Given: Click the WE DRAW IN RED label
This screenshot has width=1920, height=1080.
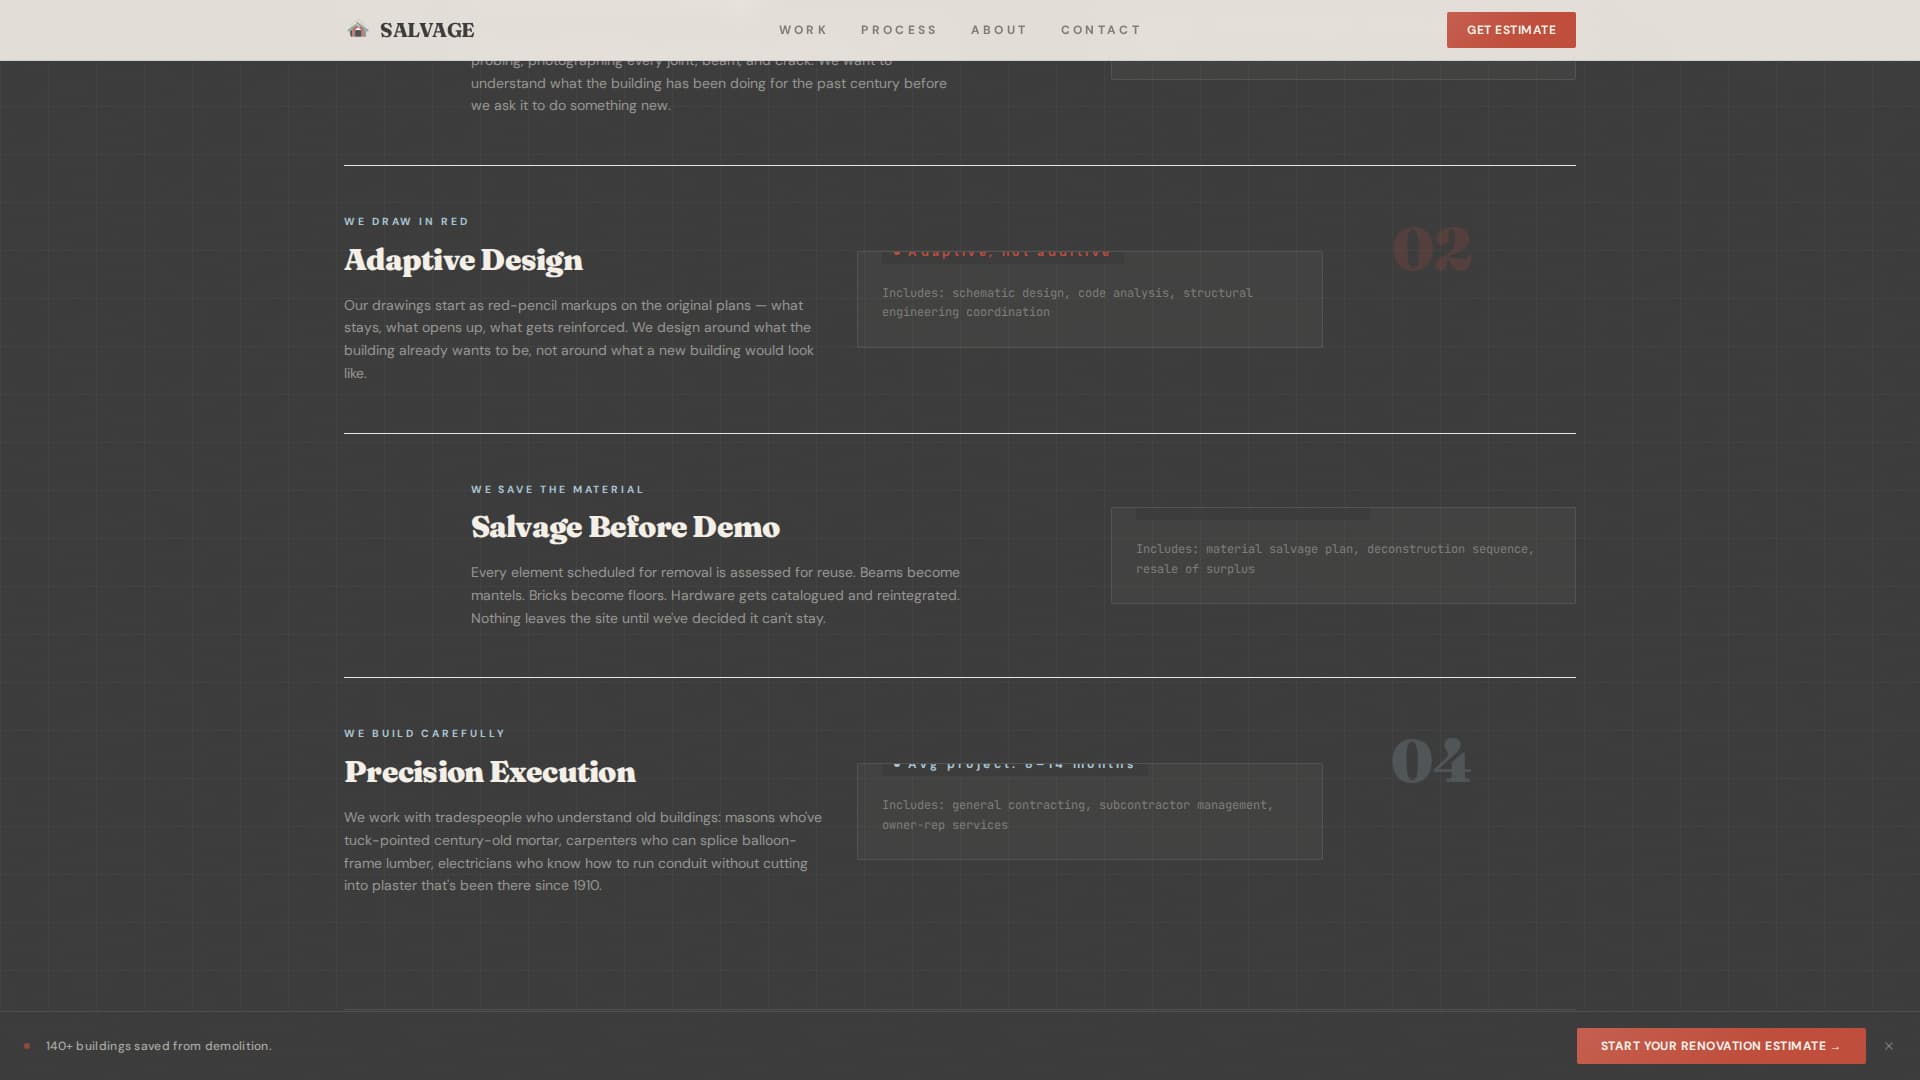Looking at the screenshot, I should [406, 222].
